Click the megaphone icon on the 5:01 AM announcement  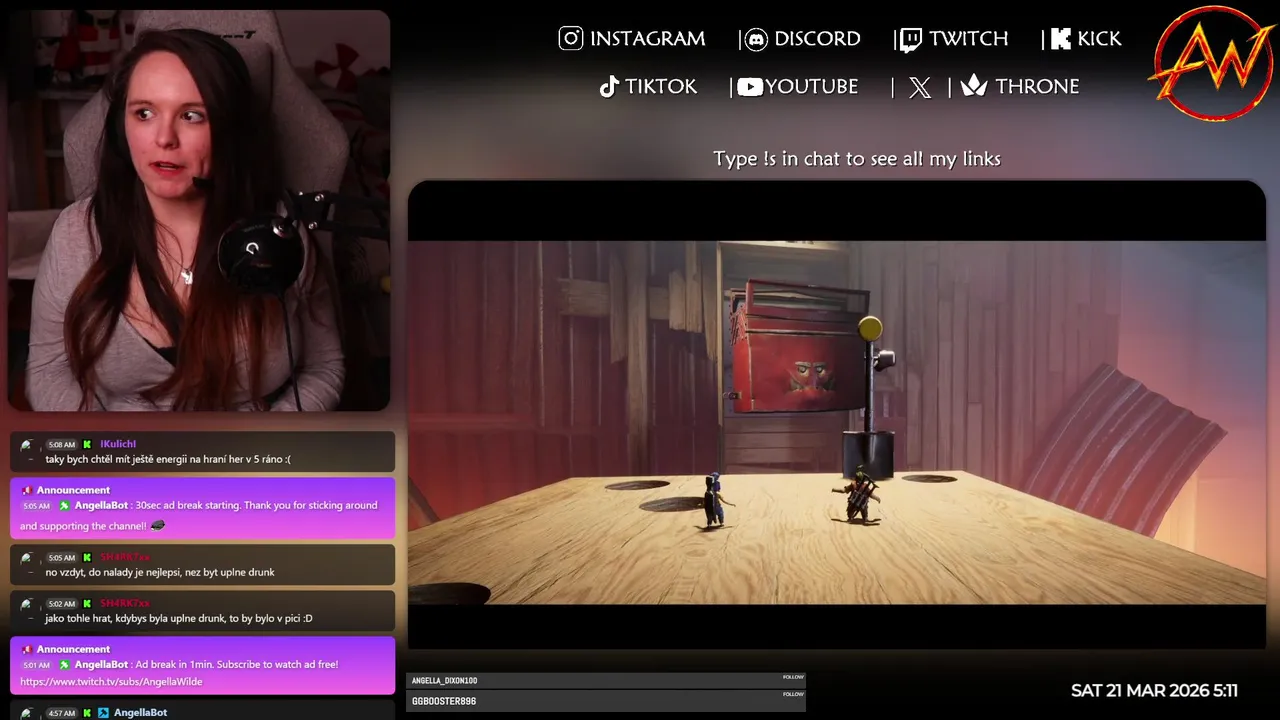[27, 649]
